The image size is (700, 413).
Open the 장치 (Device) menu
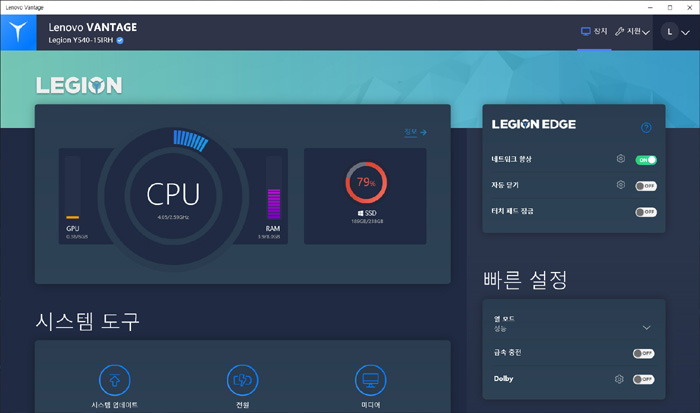pos(594,31)
